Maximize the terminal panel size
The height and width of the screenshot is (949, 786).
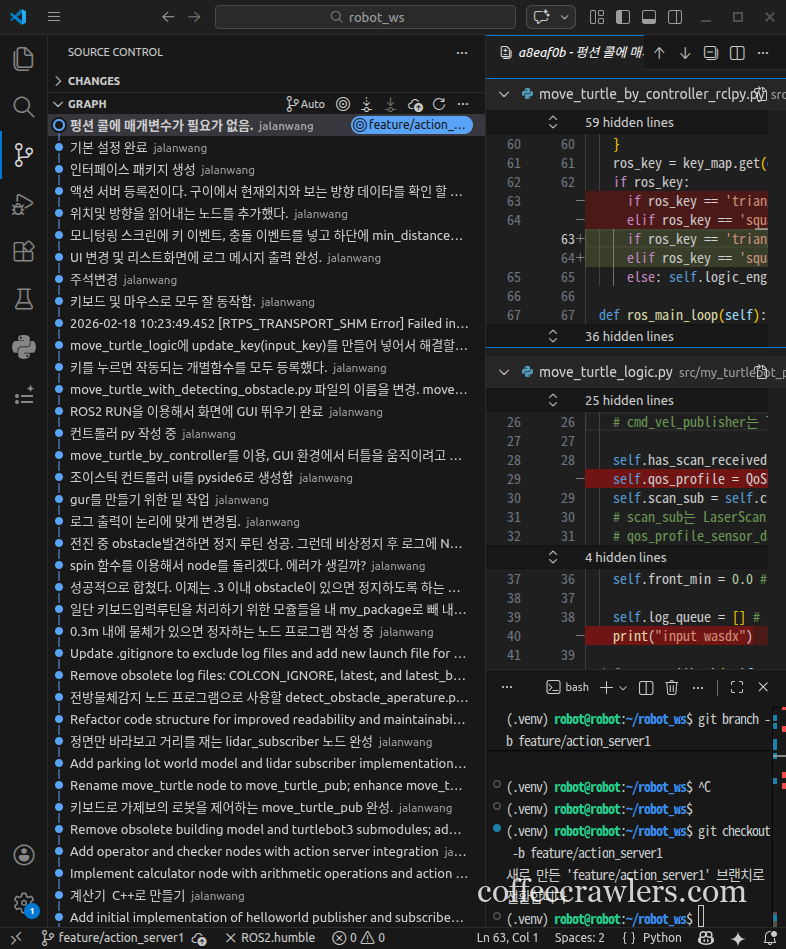click(737, 687)
